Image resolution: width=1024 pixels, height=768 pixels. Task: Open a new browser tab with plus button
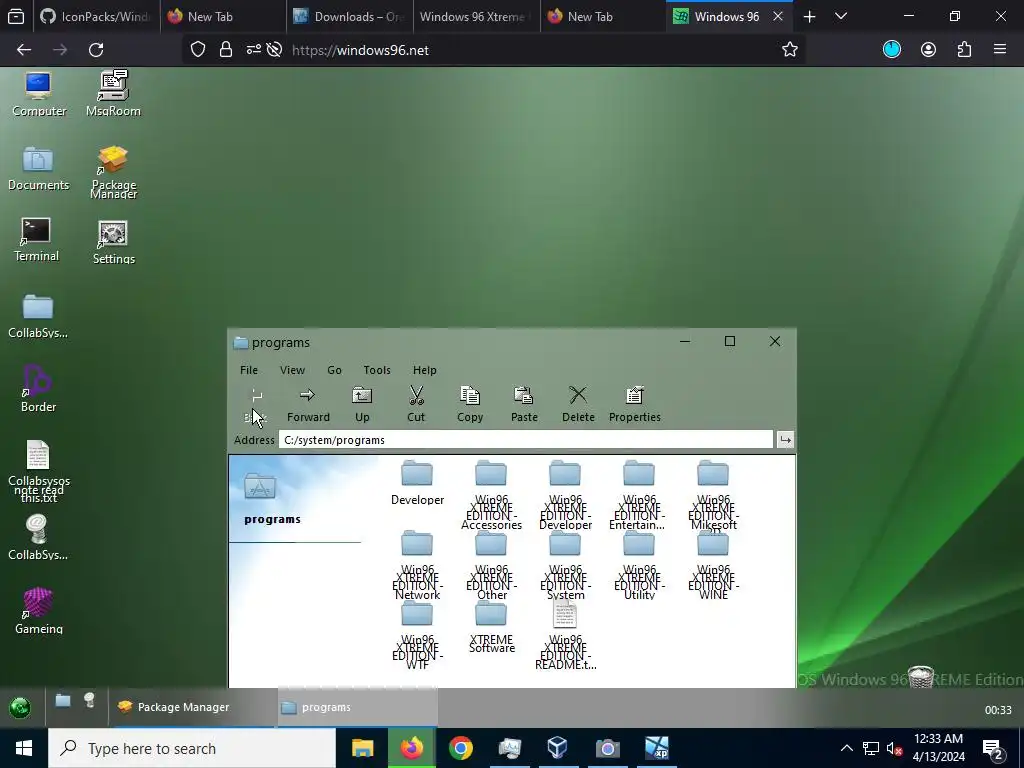pyautogui.click(x=809, y=16)
